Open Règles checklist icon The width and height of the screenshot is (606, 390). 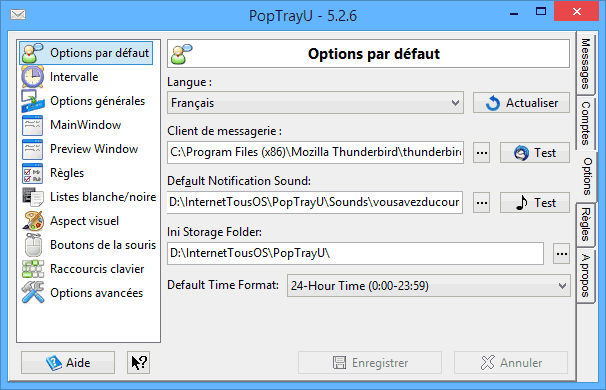(x=32, y=173)
